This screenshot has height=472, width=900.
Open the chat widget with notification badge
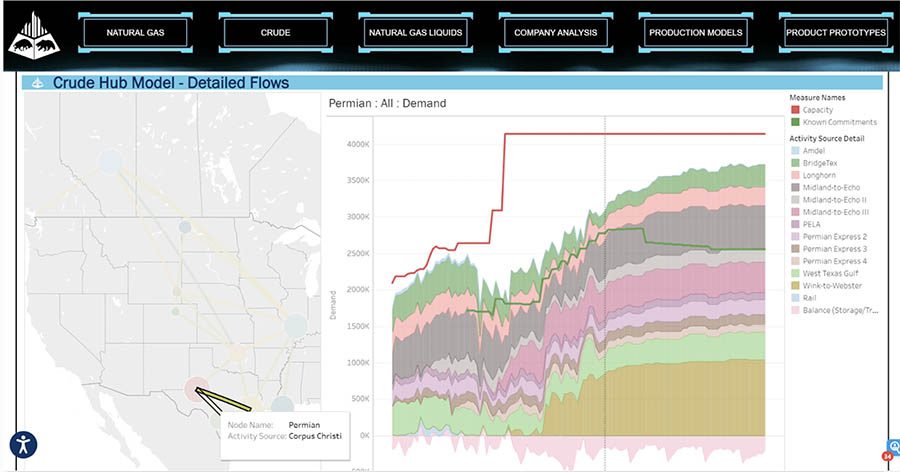point(893,448)
